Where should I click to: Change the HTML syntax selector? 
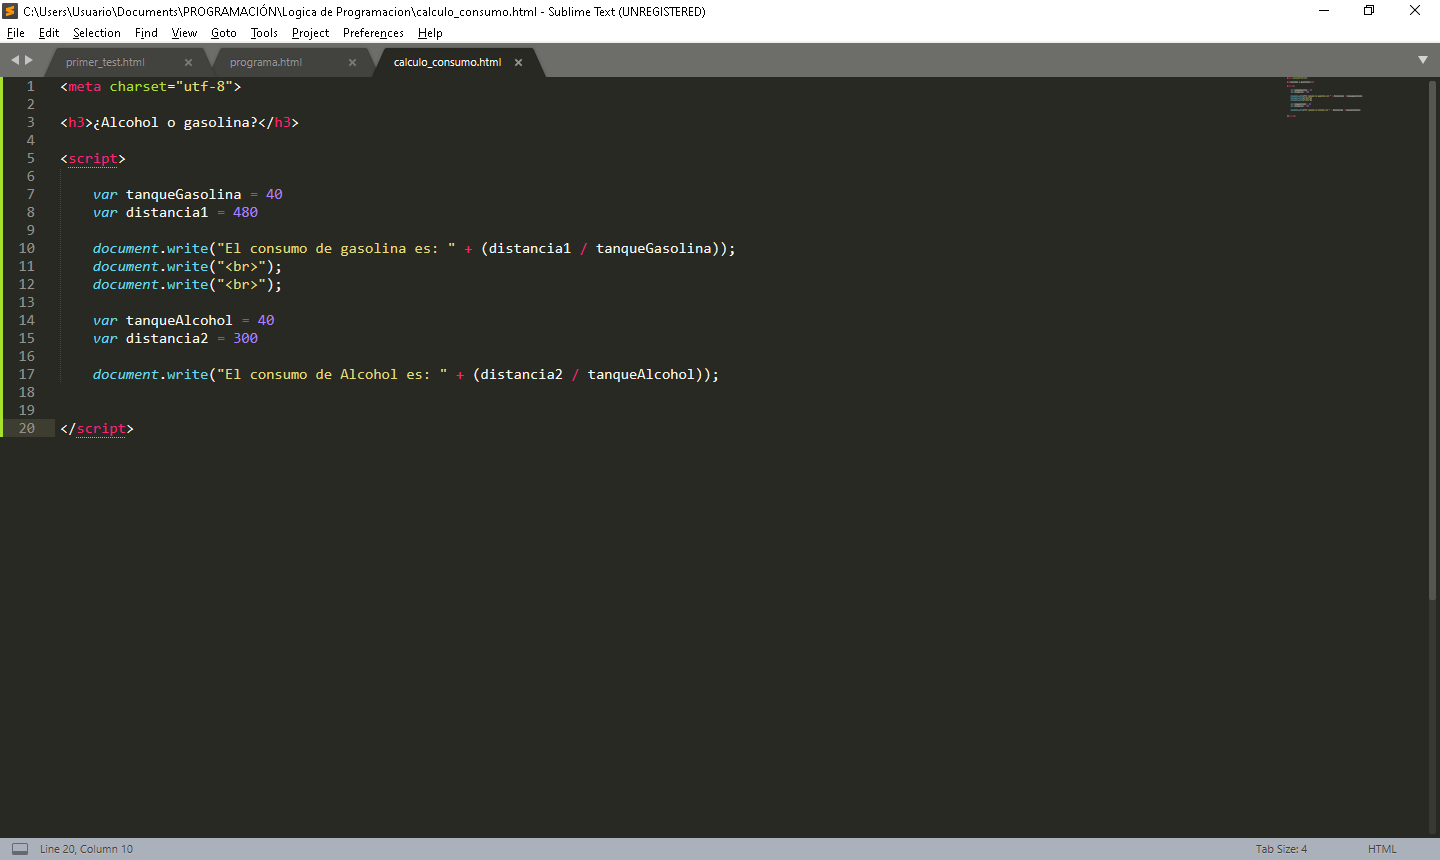[x=1382, y=849]
